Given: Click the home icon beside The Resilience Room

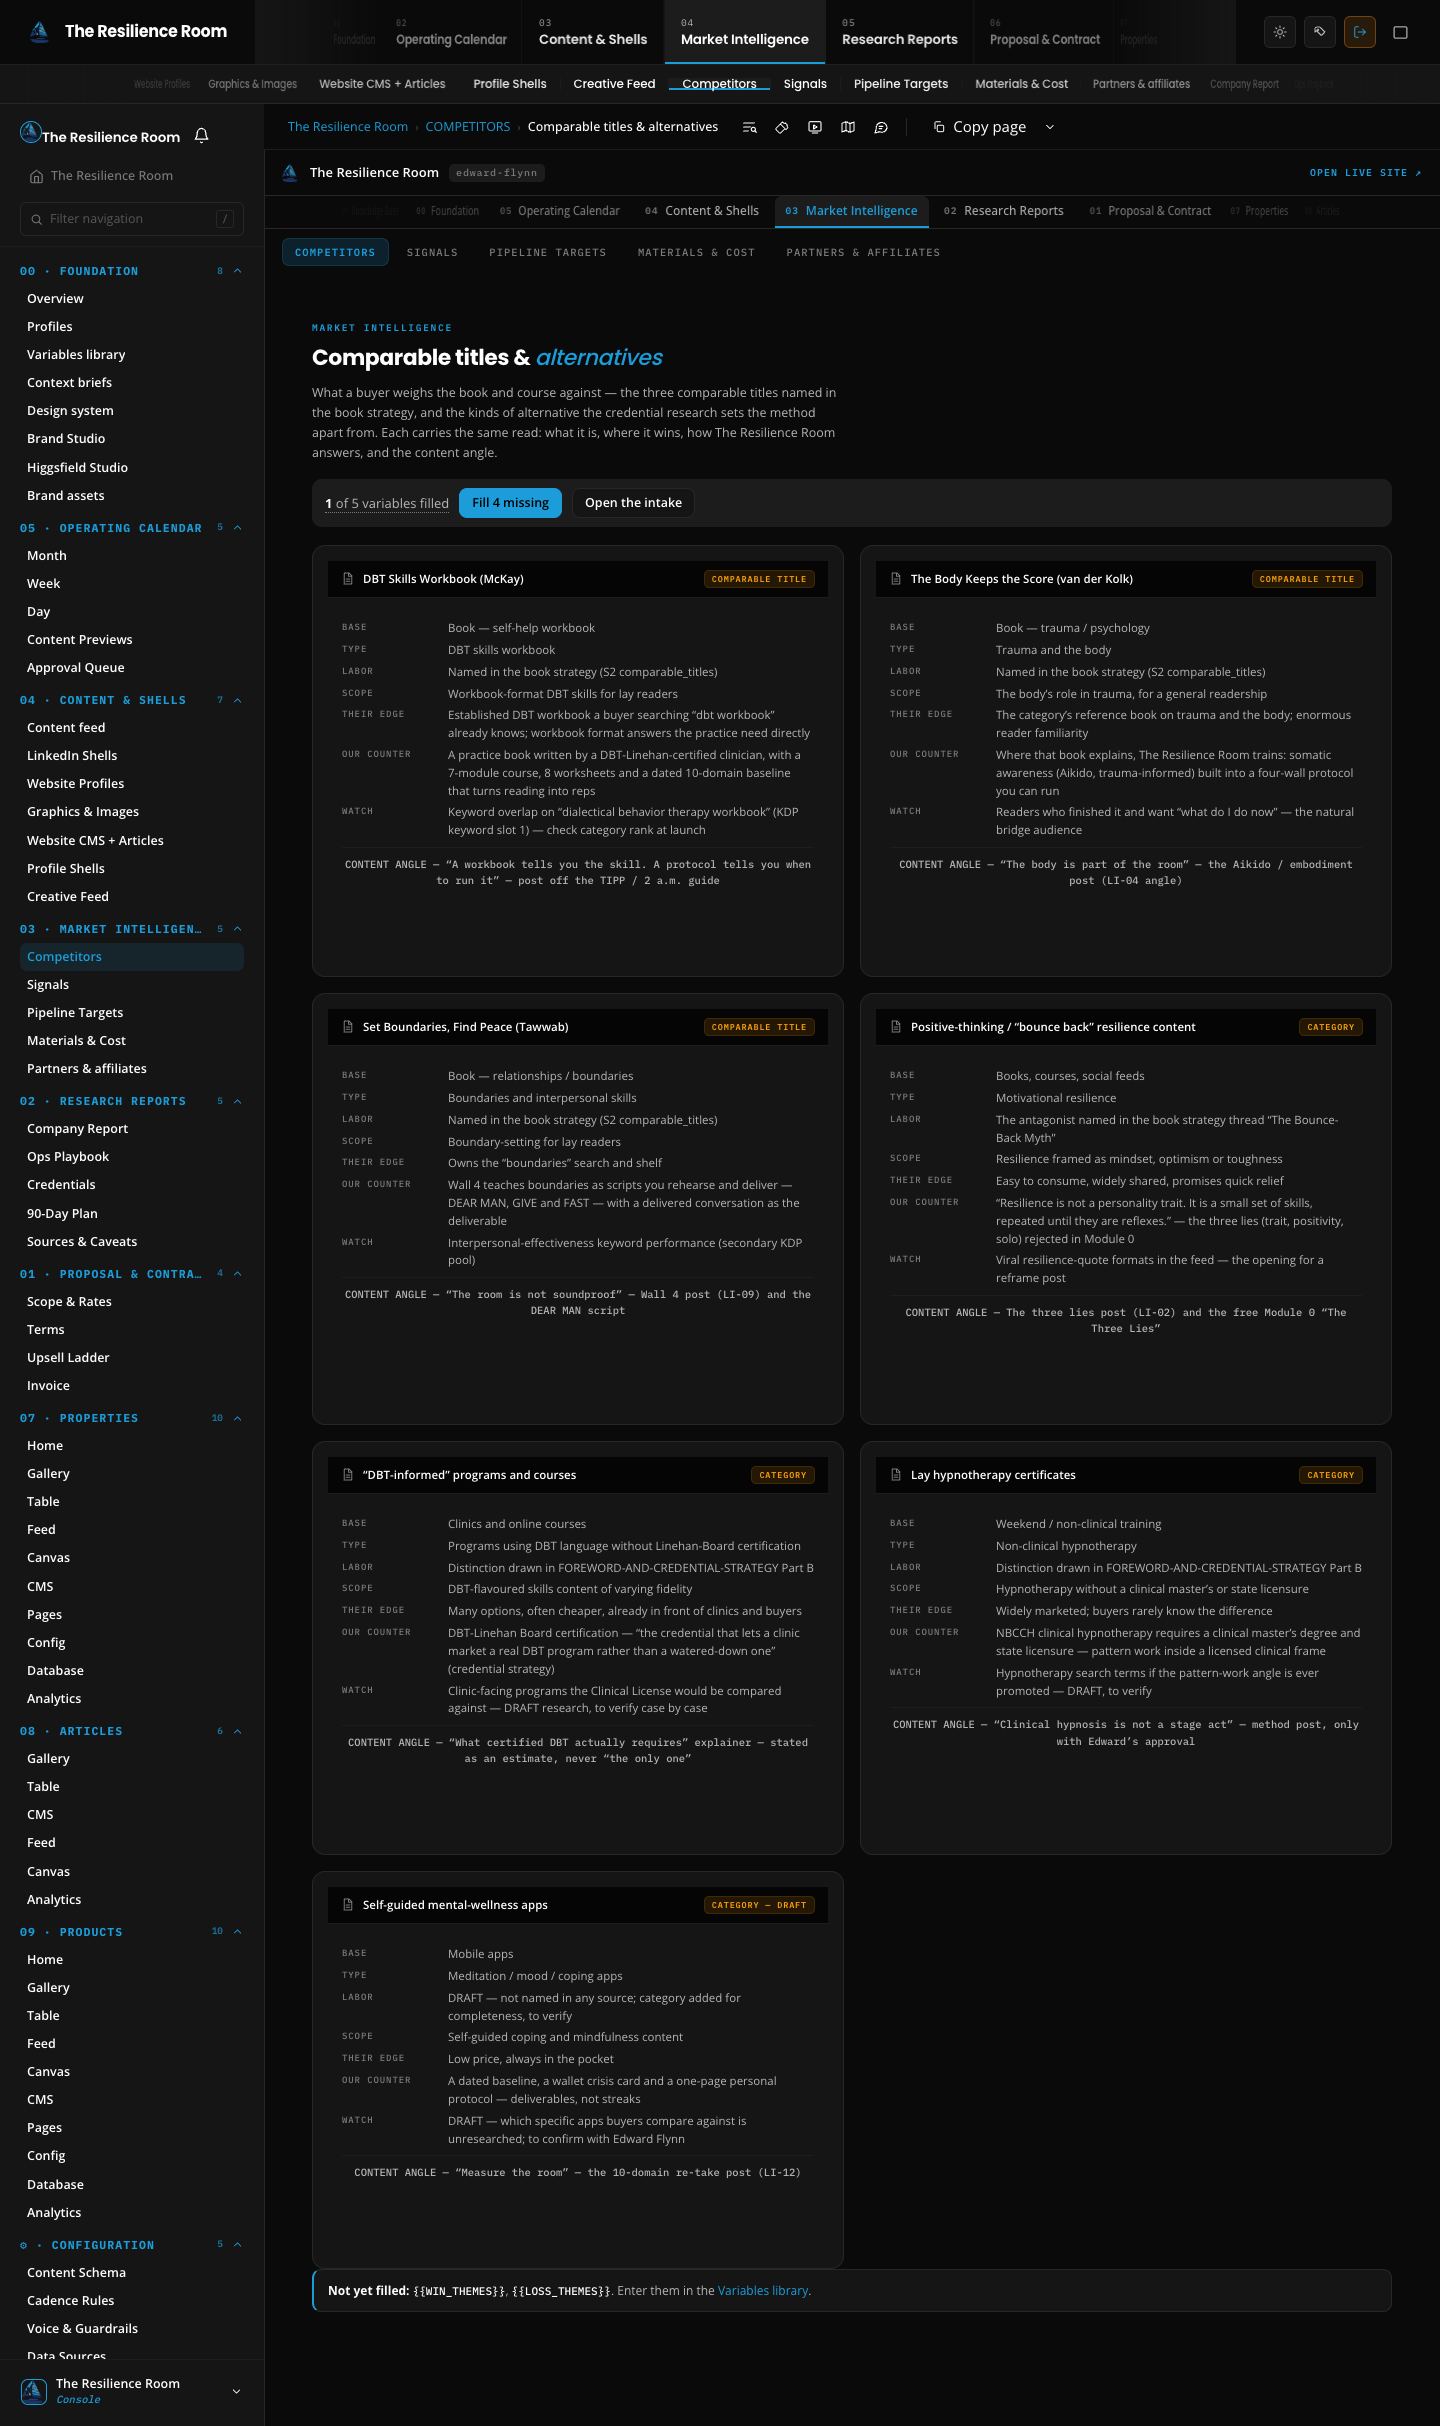Looking at the screenshot, I should [x=36, y=176].
